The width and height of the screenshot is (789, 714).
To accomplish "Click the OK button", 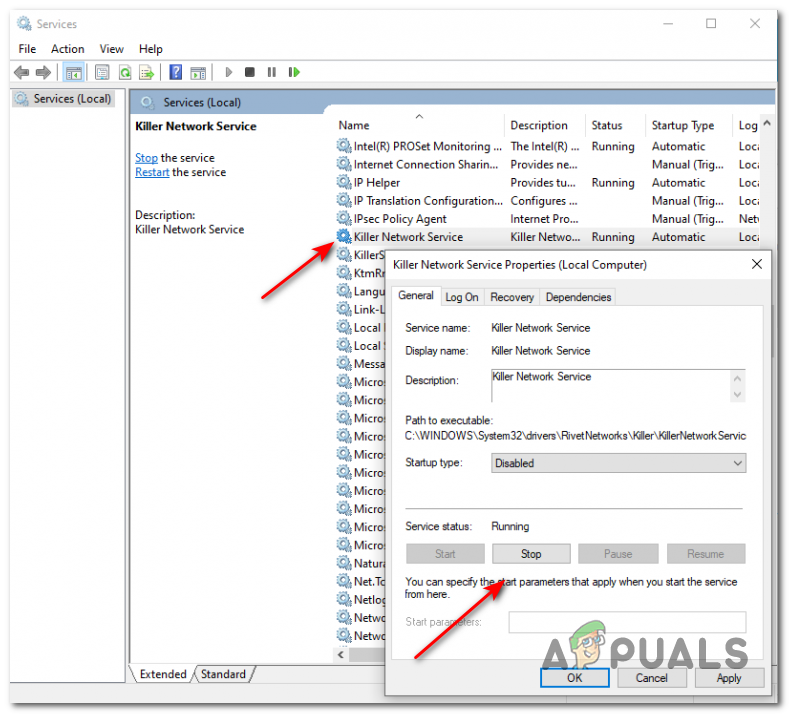I will tap(575, 678).
